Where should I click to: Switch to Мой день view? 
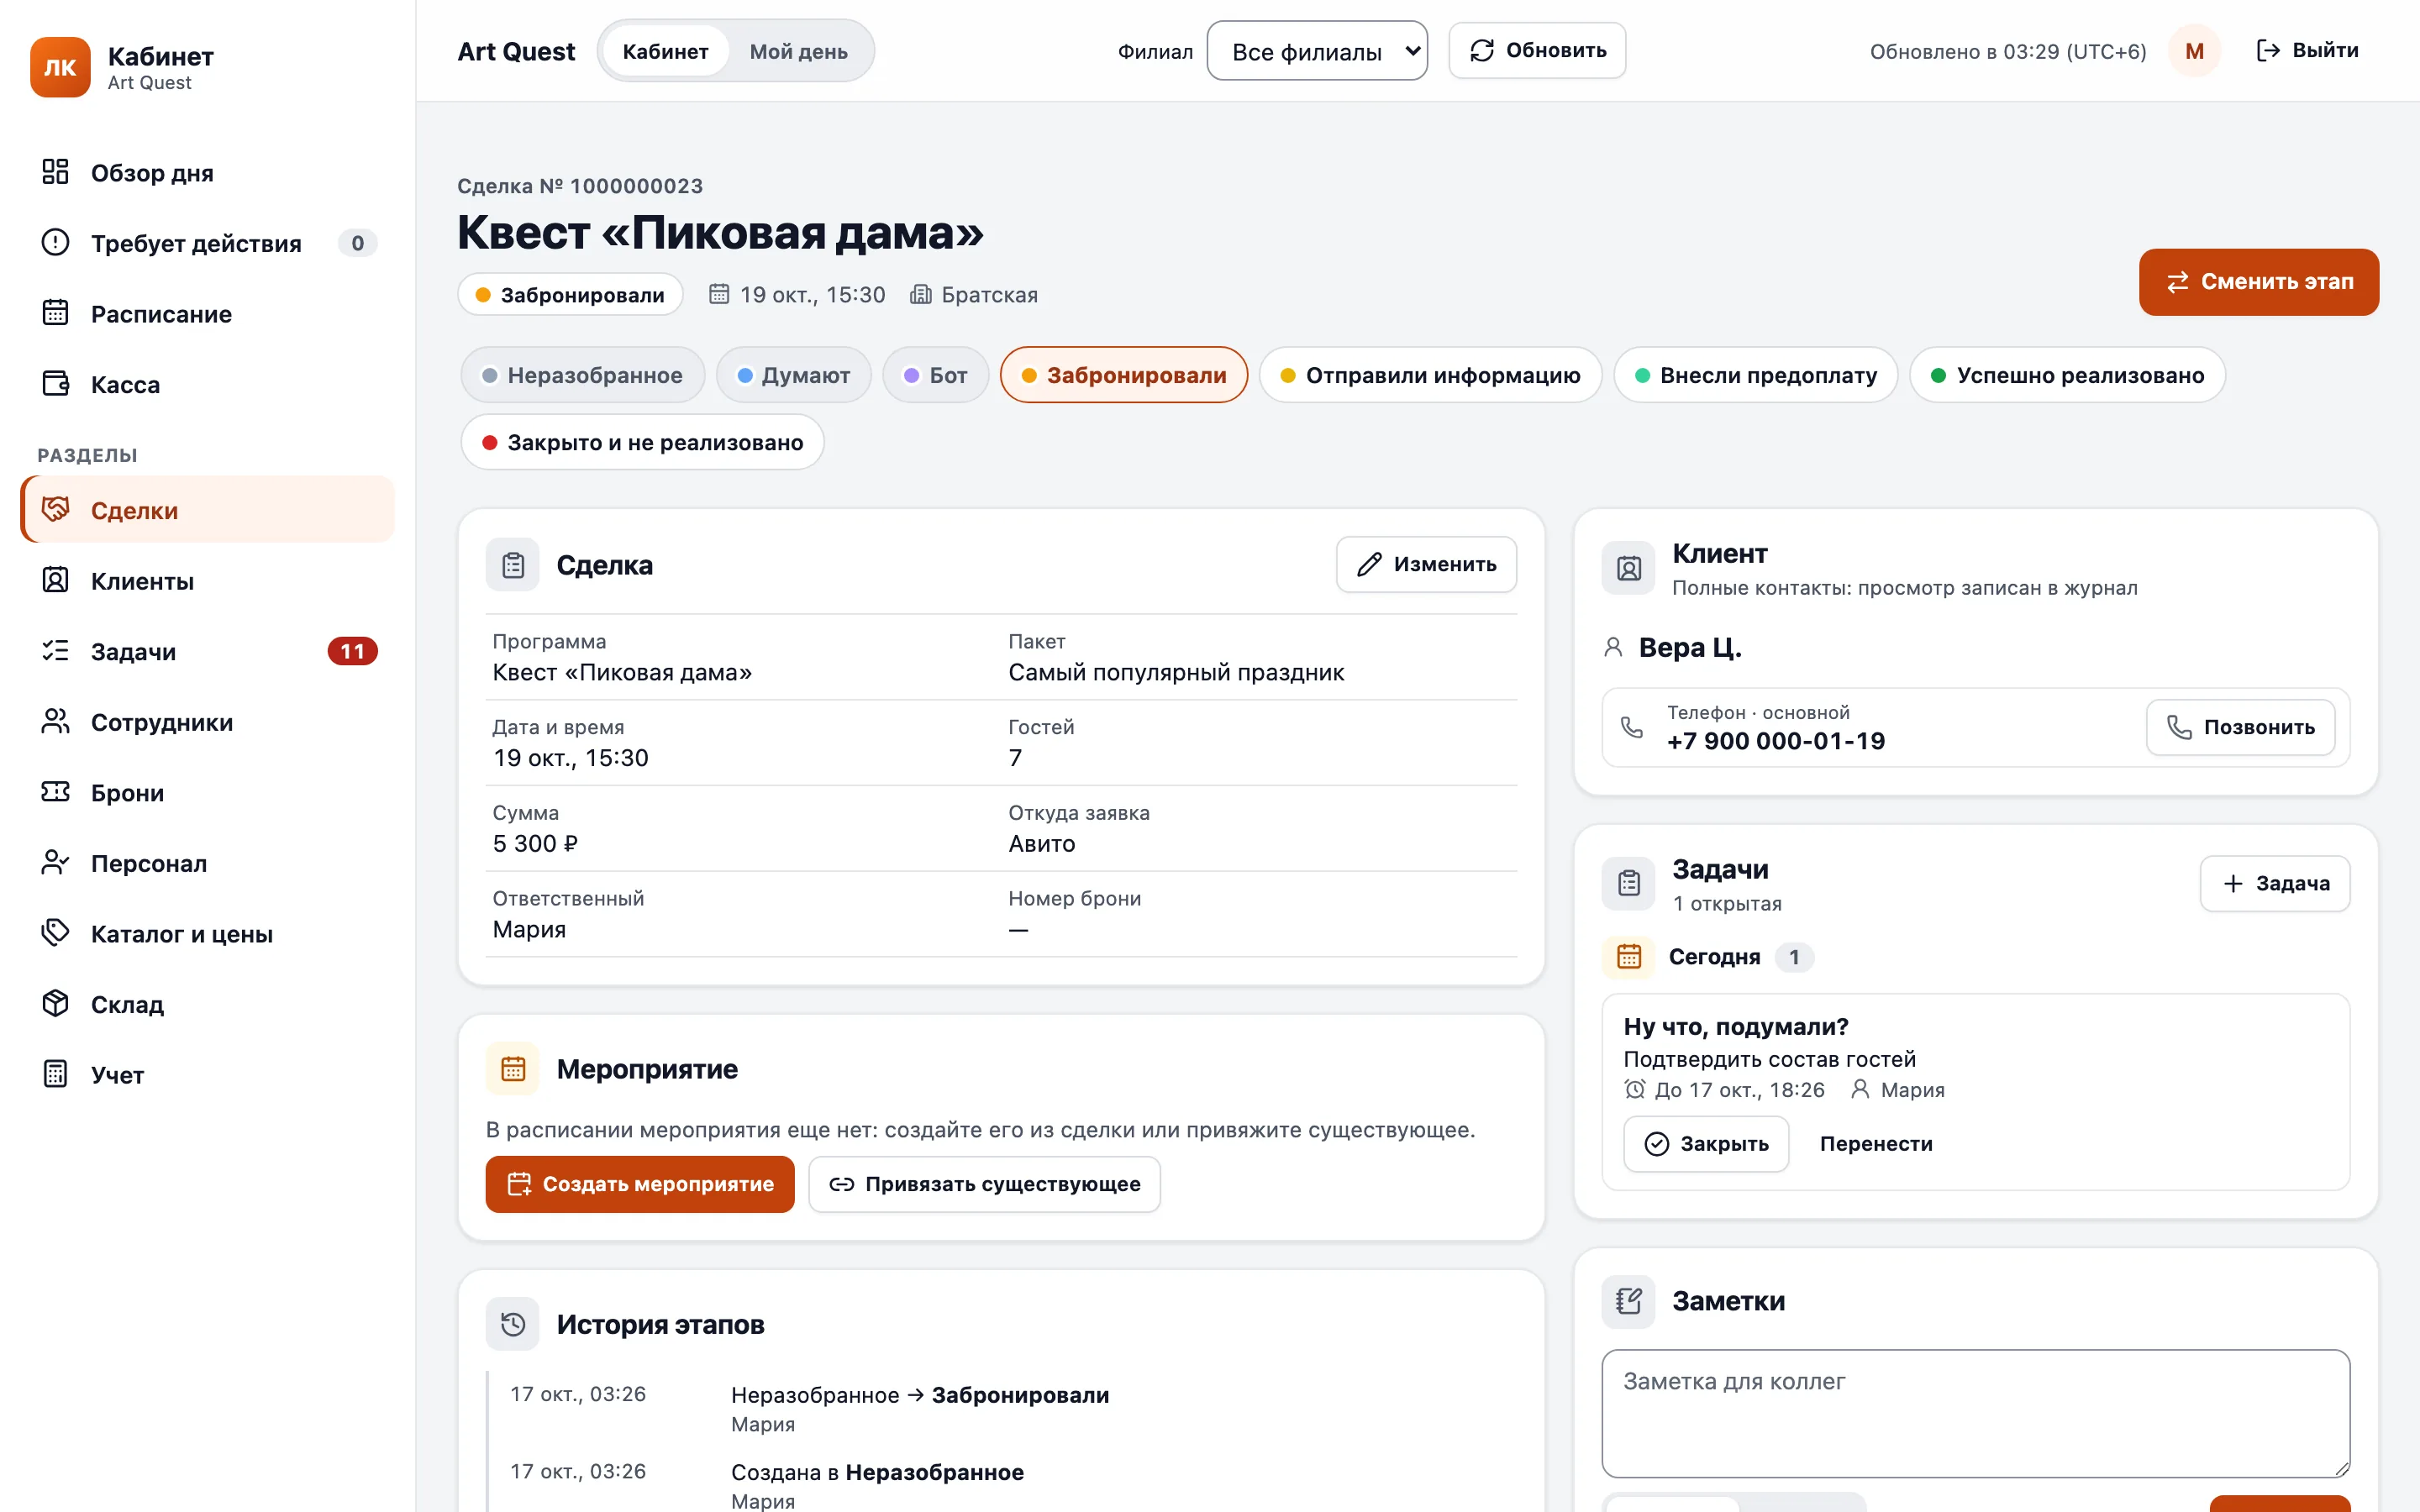[799, 51]
